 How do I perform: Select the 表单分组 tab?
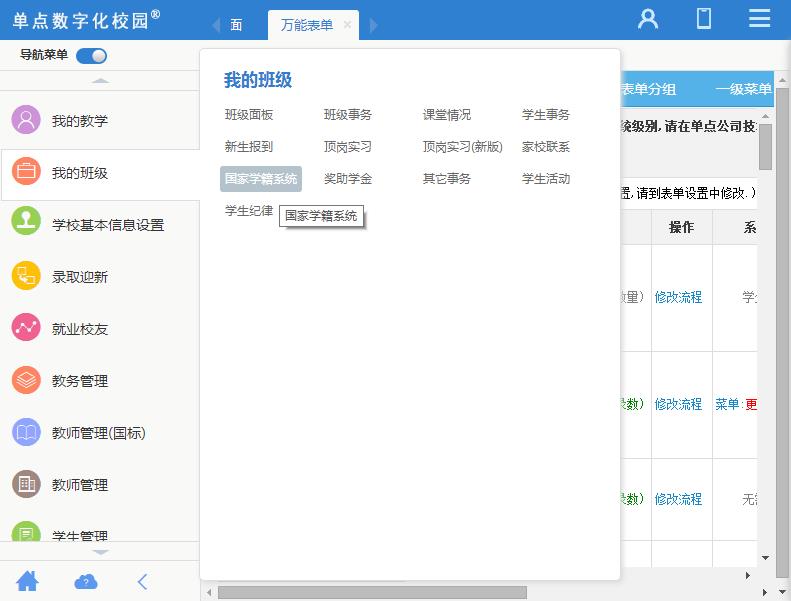pos(649,89)
